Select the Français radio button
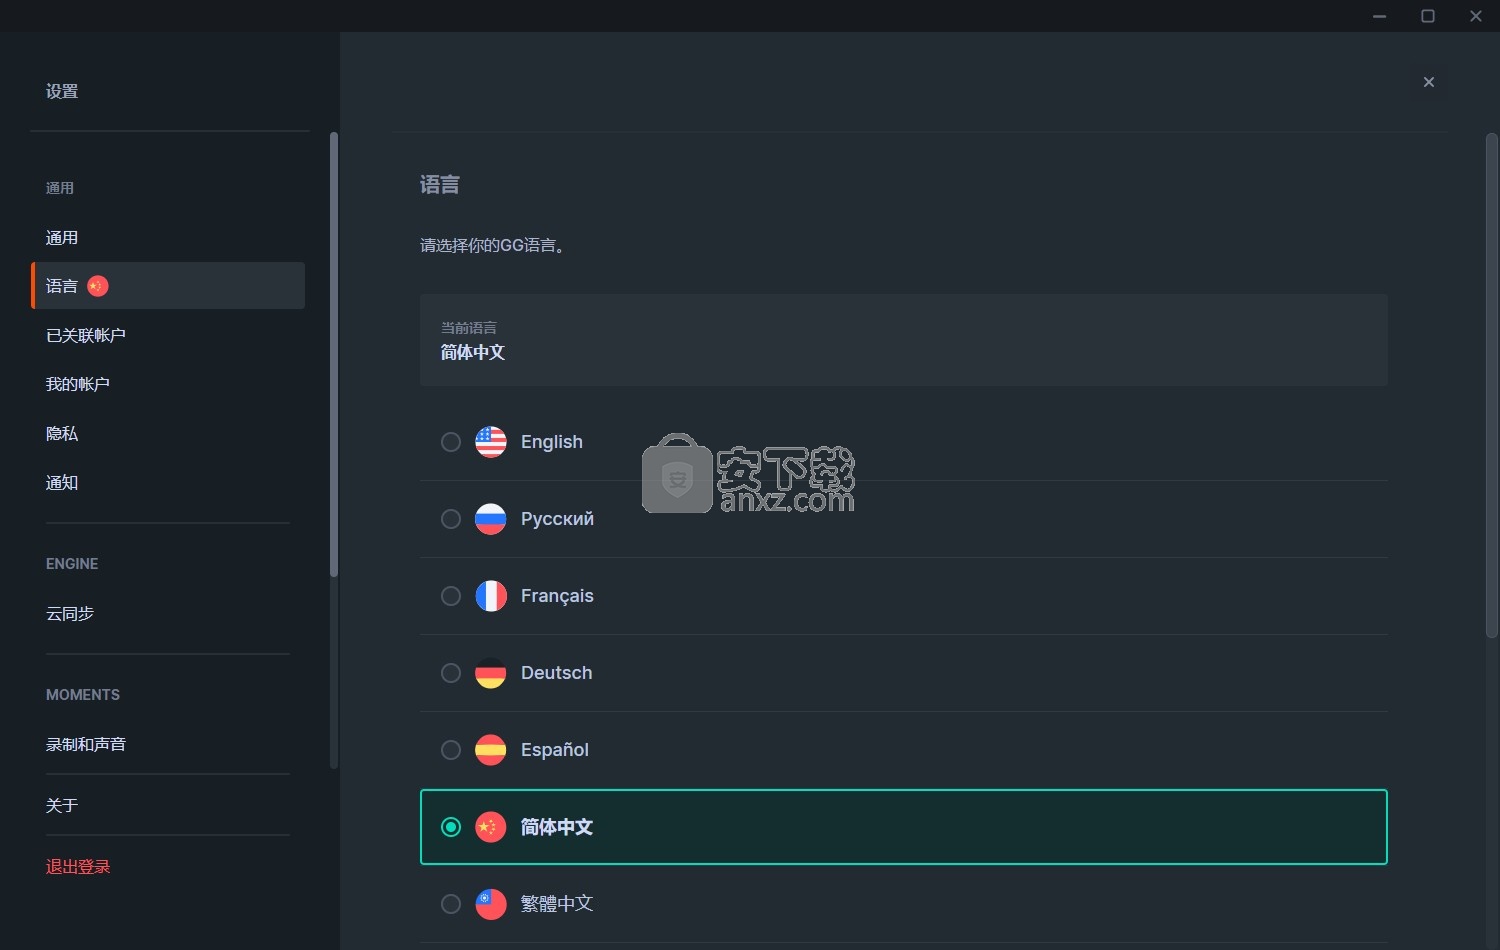Image resolution: width=1500 pixels, height=950 pixels. 451,596
